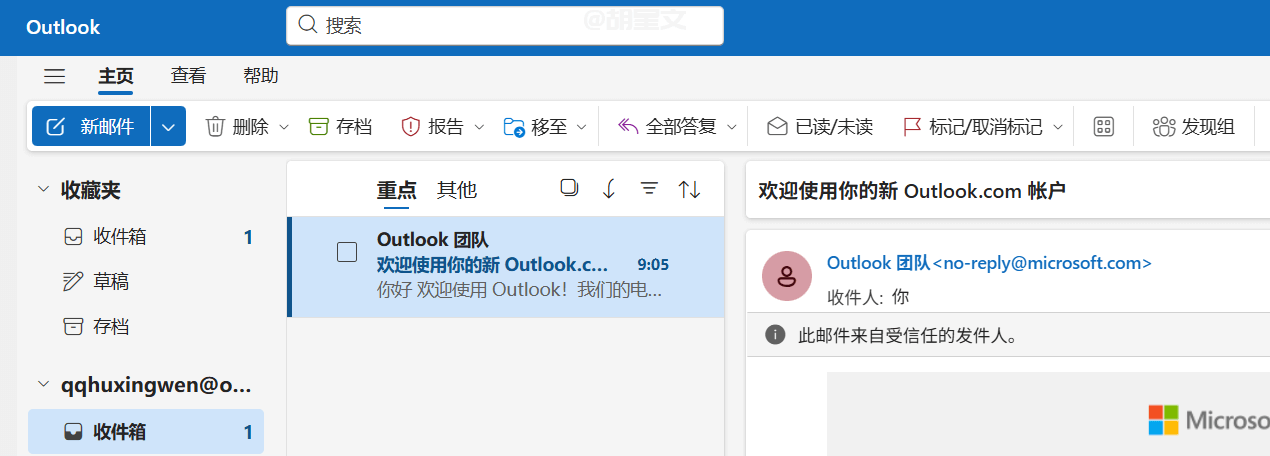Mark message via 已读/未读 envelope icon
The height and width of the screenshot is (456, 1270).
pyautogui.click(x=777, y=127)
